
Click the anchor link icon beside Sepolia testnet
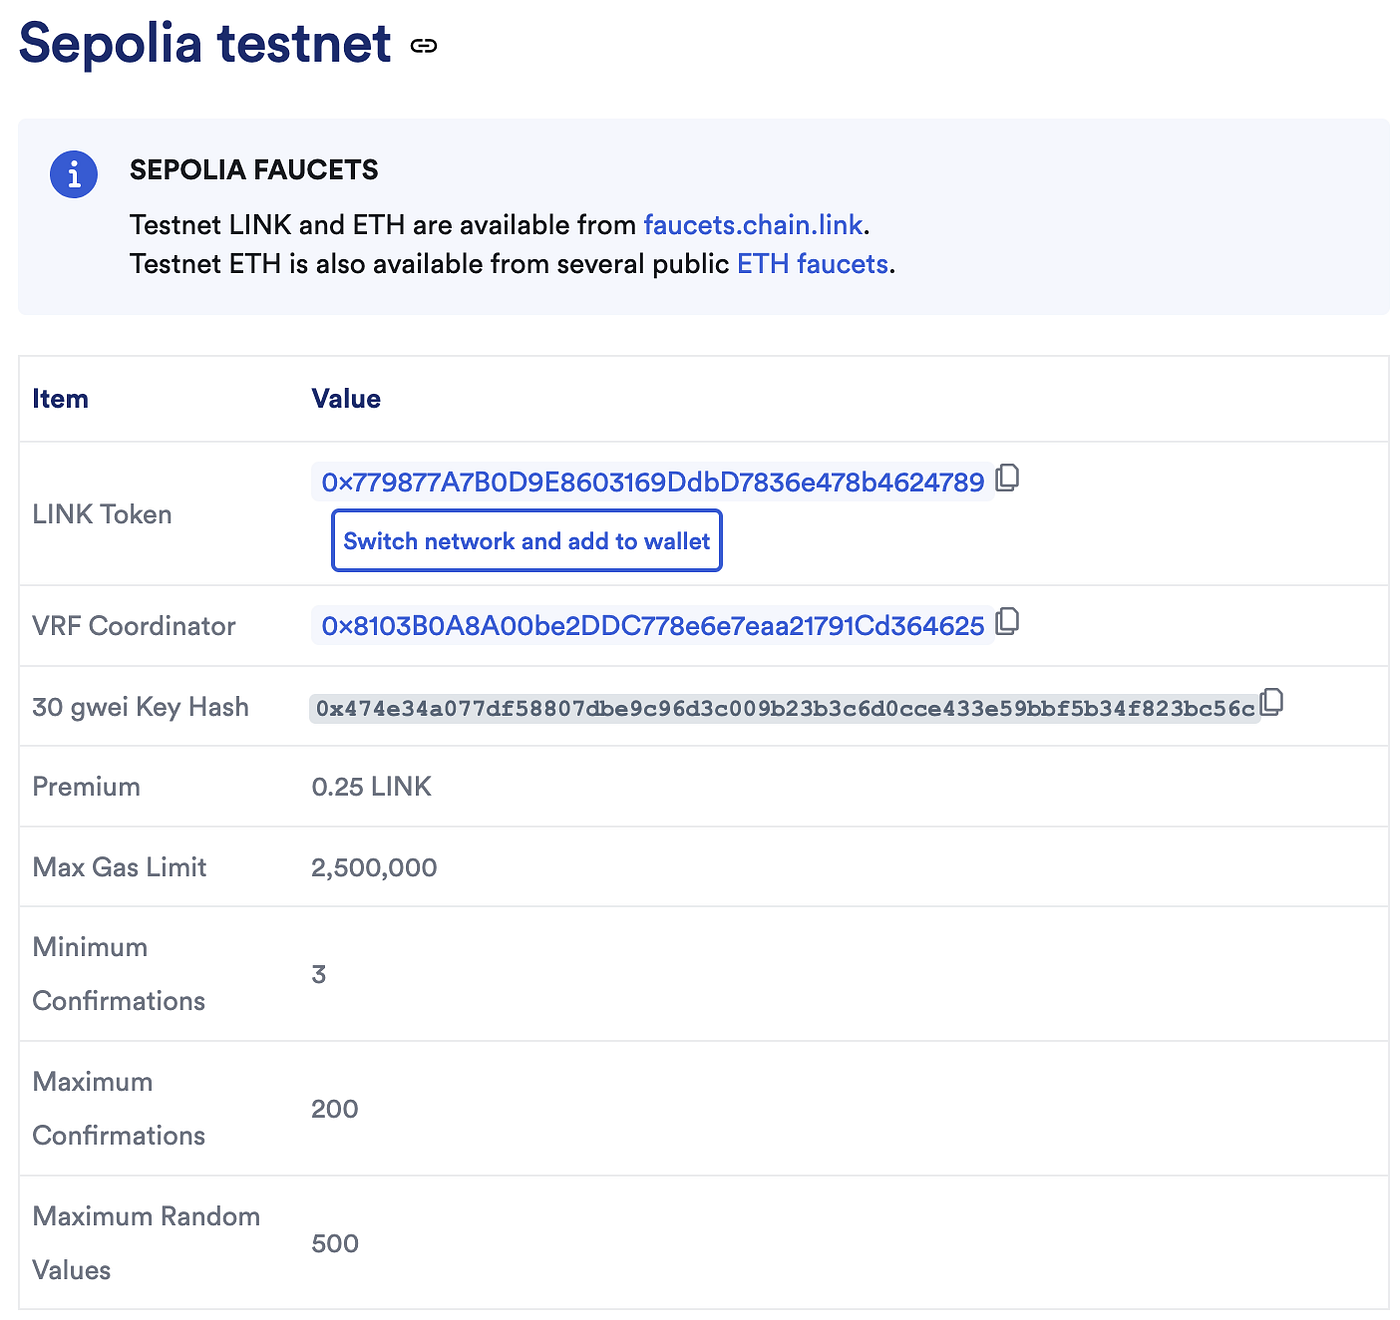point(424,46)
